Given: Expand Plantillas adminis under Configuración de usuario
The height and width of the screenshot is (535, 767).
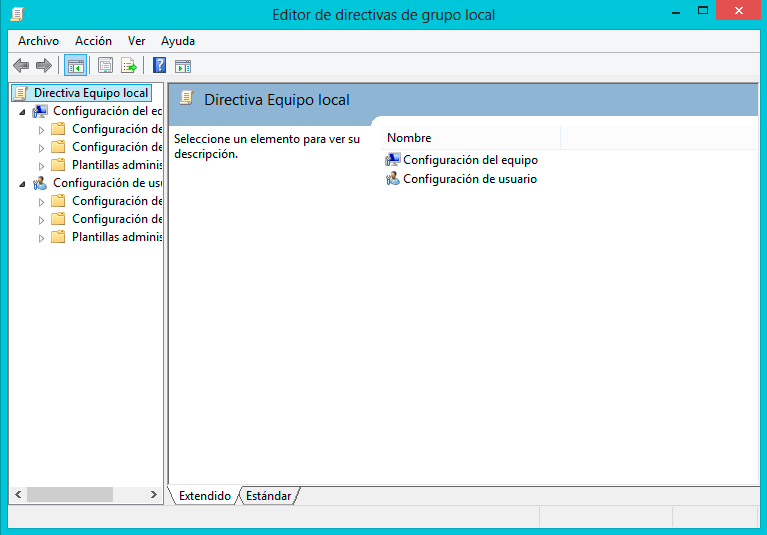Looking at the screenshot, I should (41, 238).
